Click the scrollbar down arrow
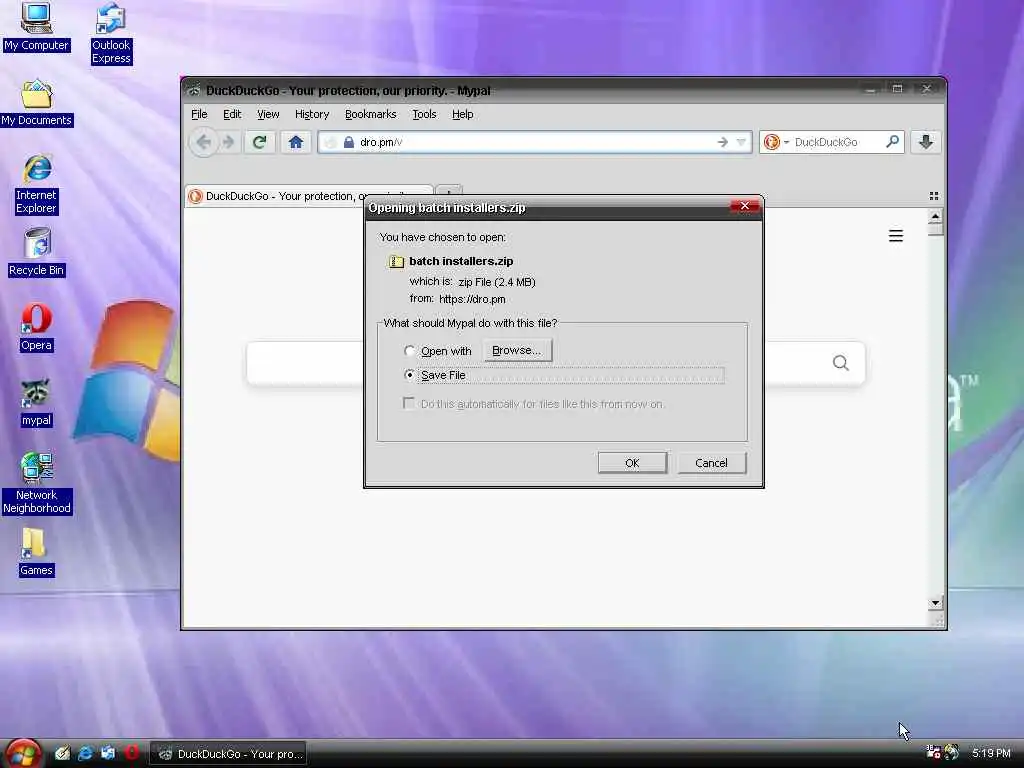This screenshot has width=1024, height=768. point(935,603)
